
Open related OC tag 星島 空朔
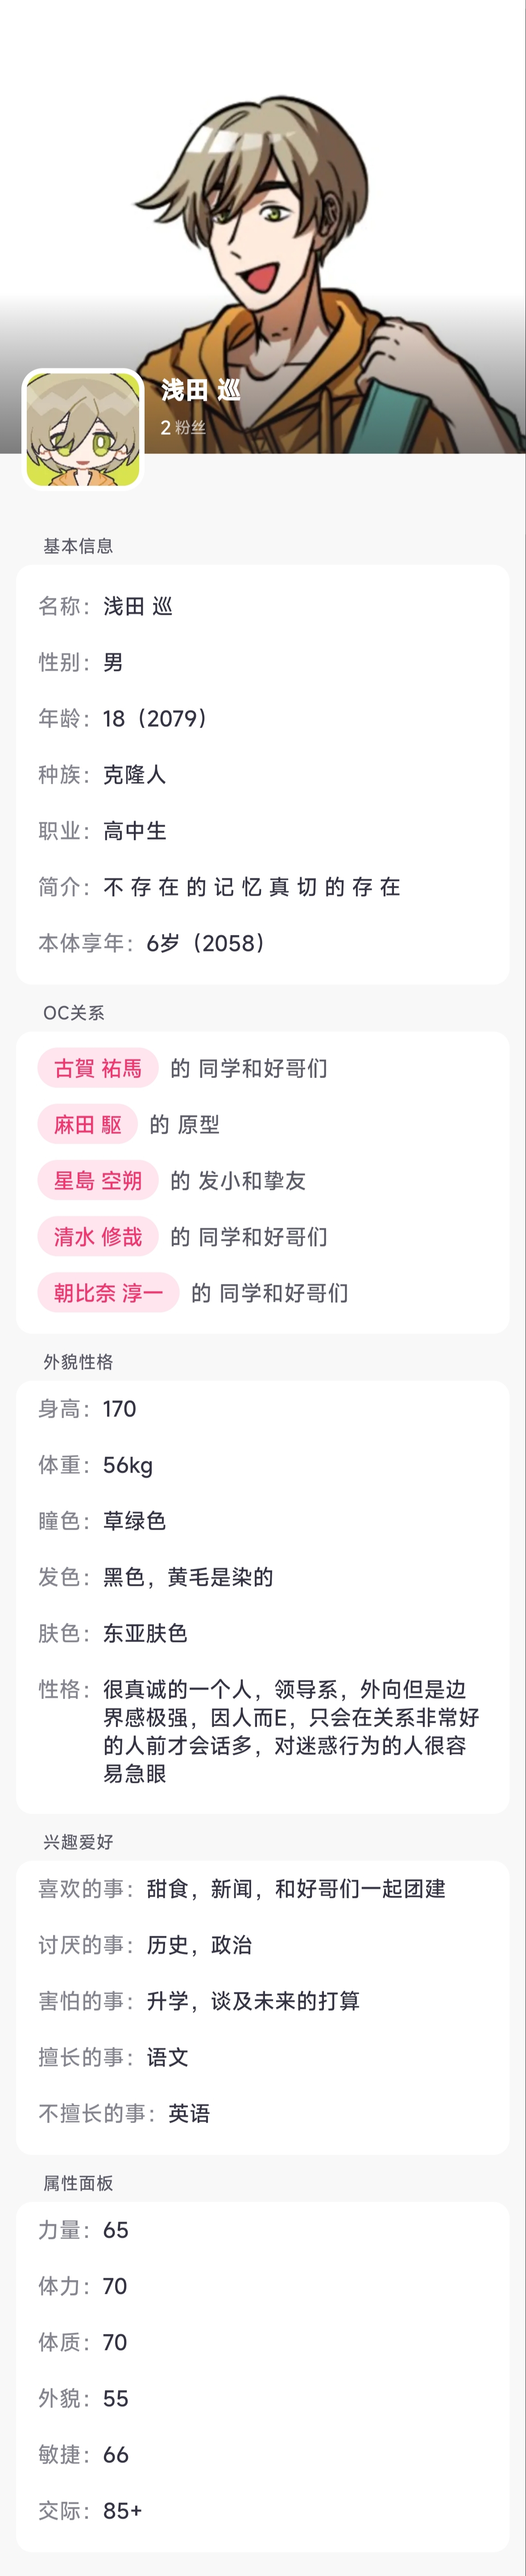[98, 1180]
